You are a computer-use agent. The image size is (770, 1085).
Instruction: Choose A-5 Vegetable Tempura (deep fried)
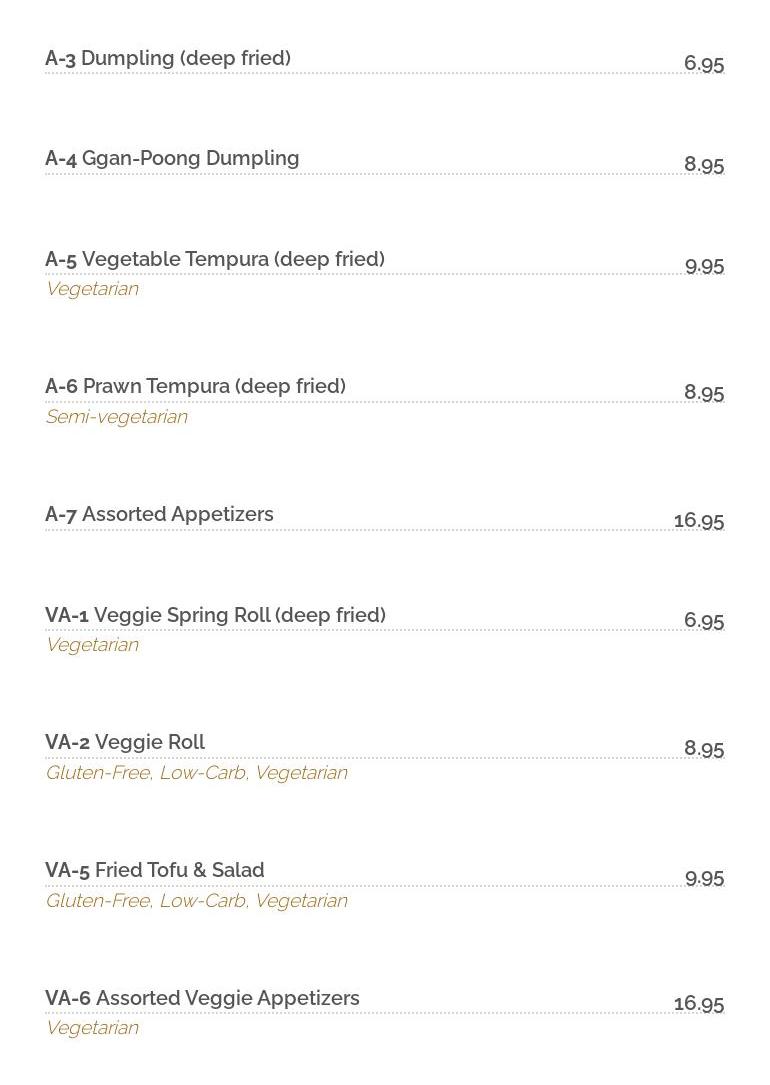(215, 260)
